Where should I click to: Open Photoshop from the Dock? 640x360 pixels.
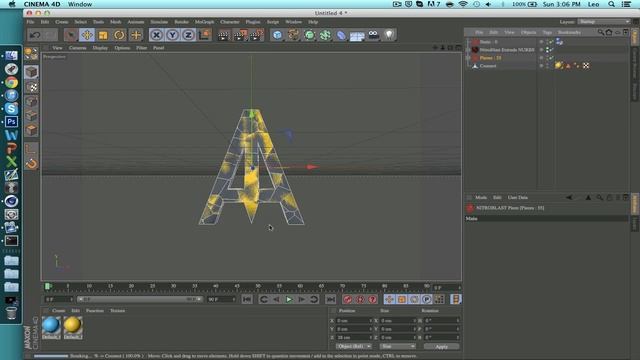[11, 122]
